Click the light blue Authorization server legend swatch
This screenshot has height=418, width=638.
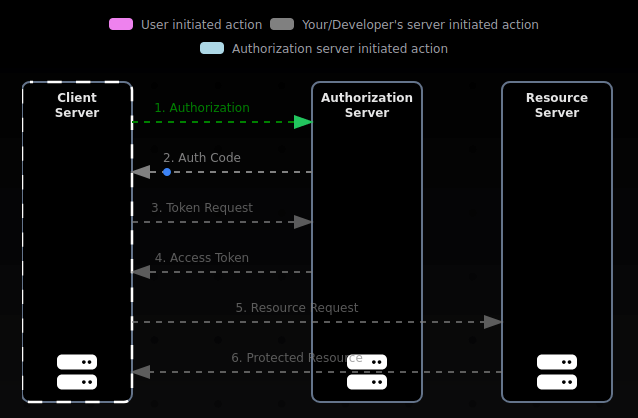point(212,48)
